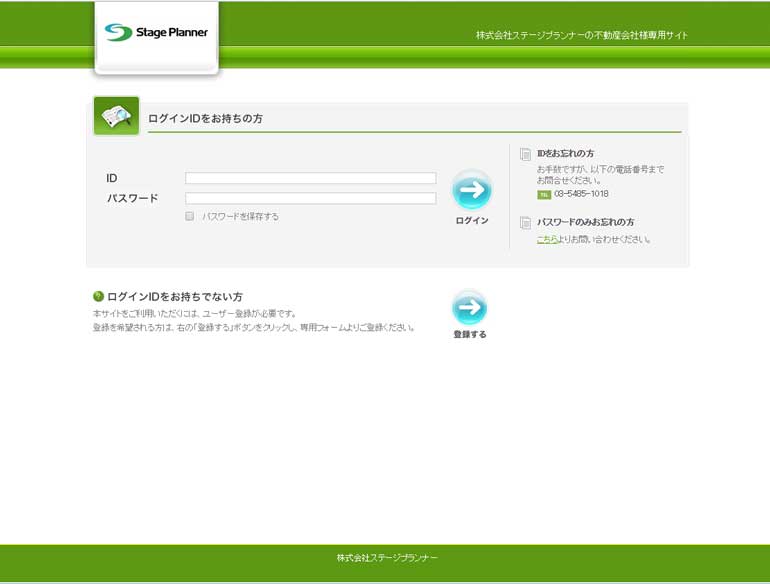Viewport: 770px width, 584px height.
Task: Click text お手数ですが、以下の電話番号まで
Action: pos(600,169)
